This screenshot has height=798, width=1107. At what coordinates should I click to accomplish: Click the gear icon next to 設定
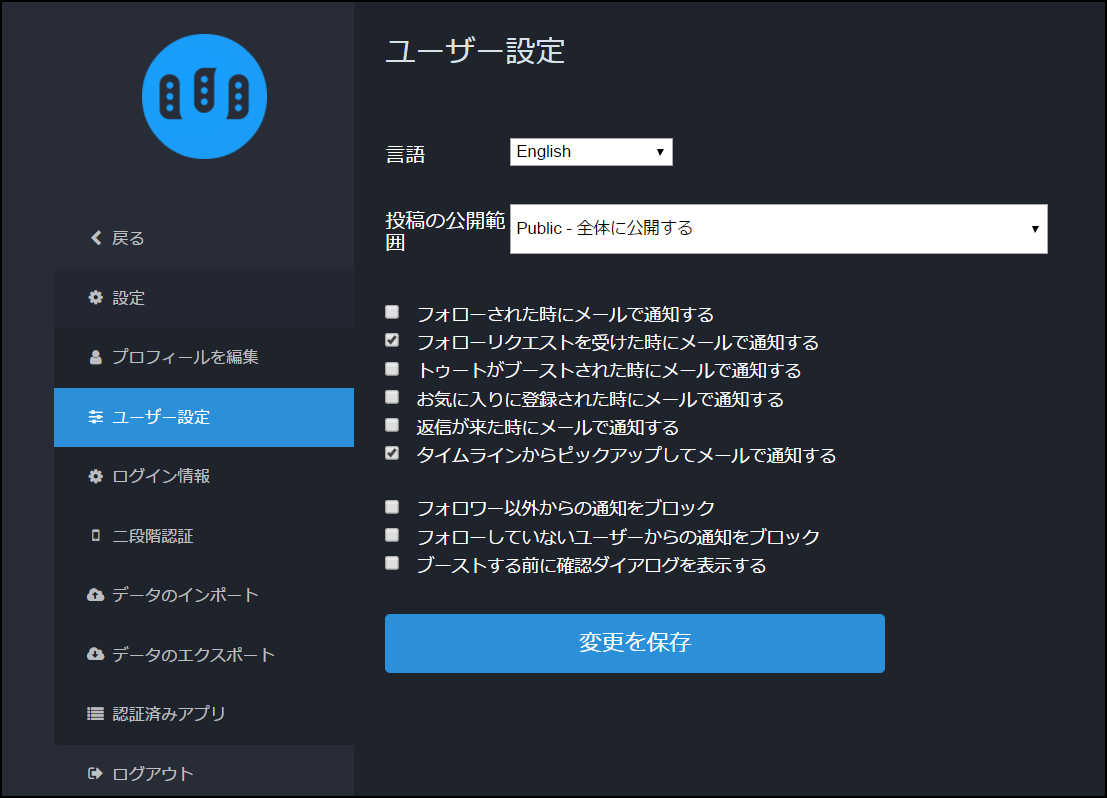point(96,297)
